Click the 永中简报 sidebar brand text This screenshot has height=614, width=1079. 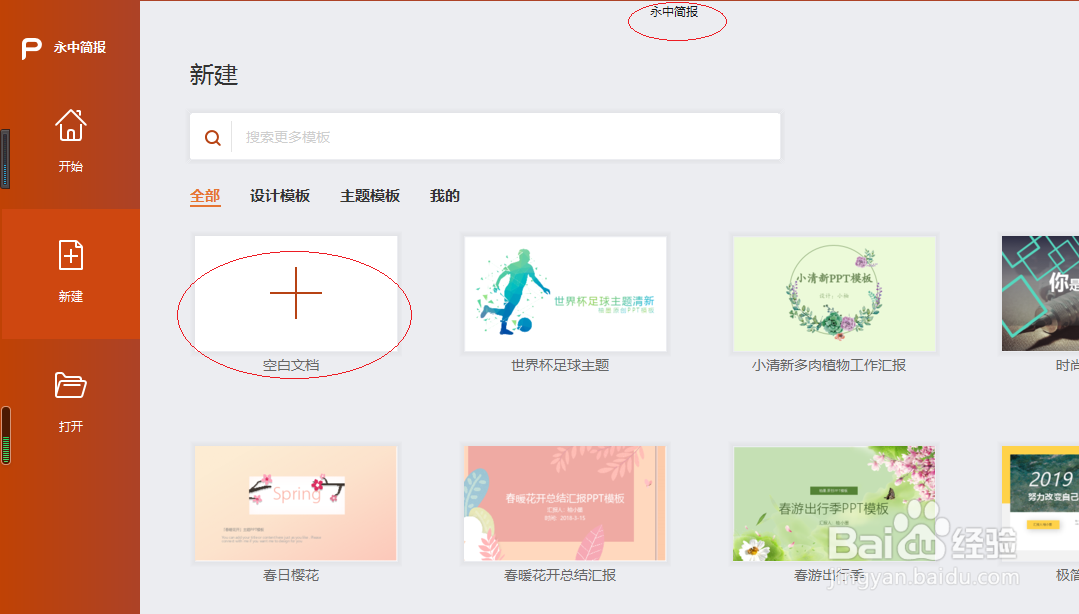tap(80, 47)
